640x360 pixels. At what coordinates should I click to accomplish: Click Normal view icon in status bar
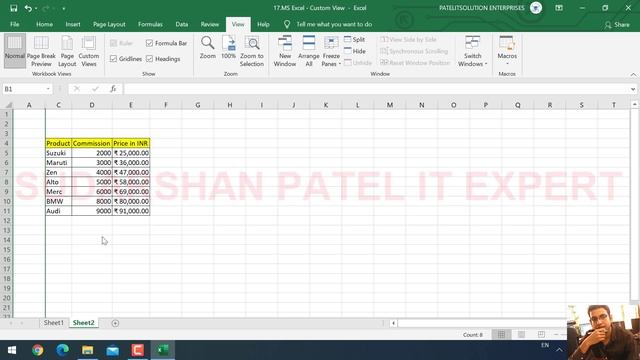tap(501, 335)
